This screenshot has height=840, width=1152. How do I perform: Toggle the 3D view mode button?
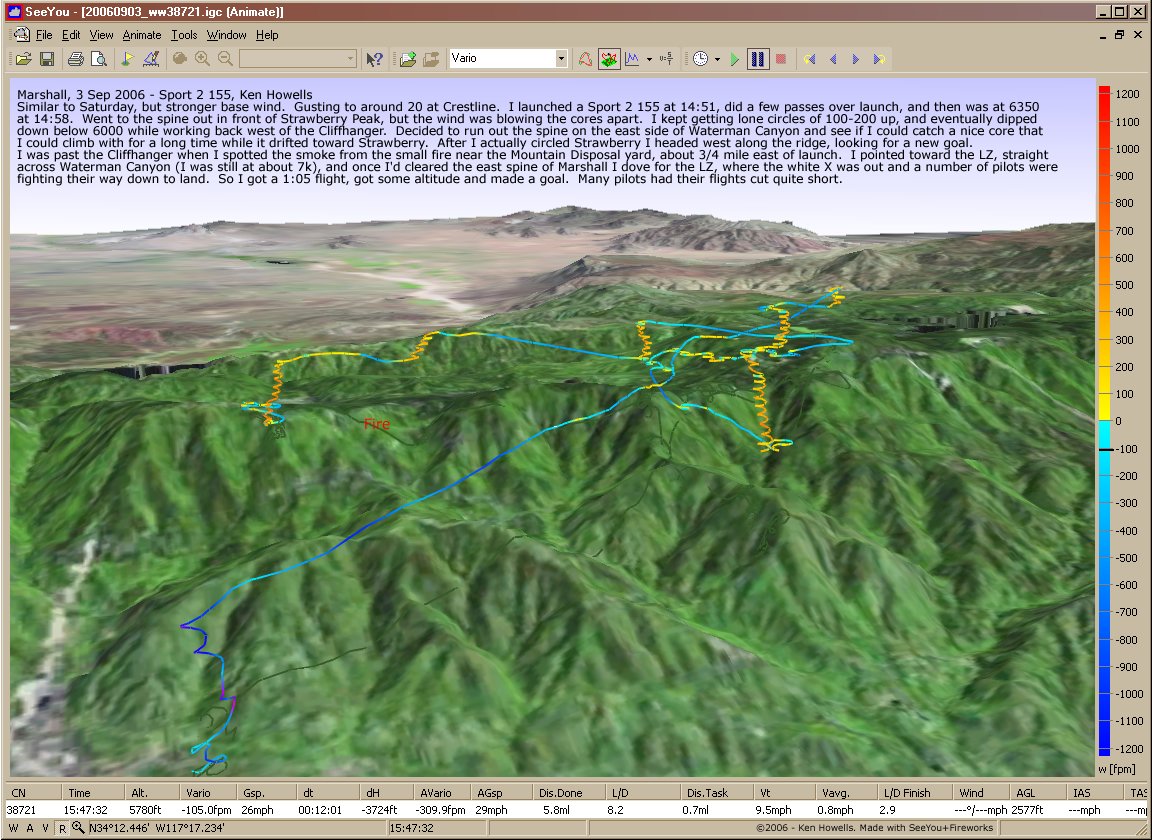[608, 59]
